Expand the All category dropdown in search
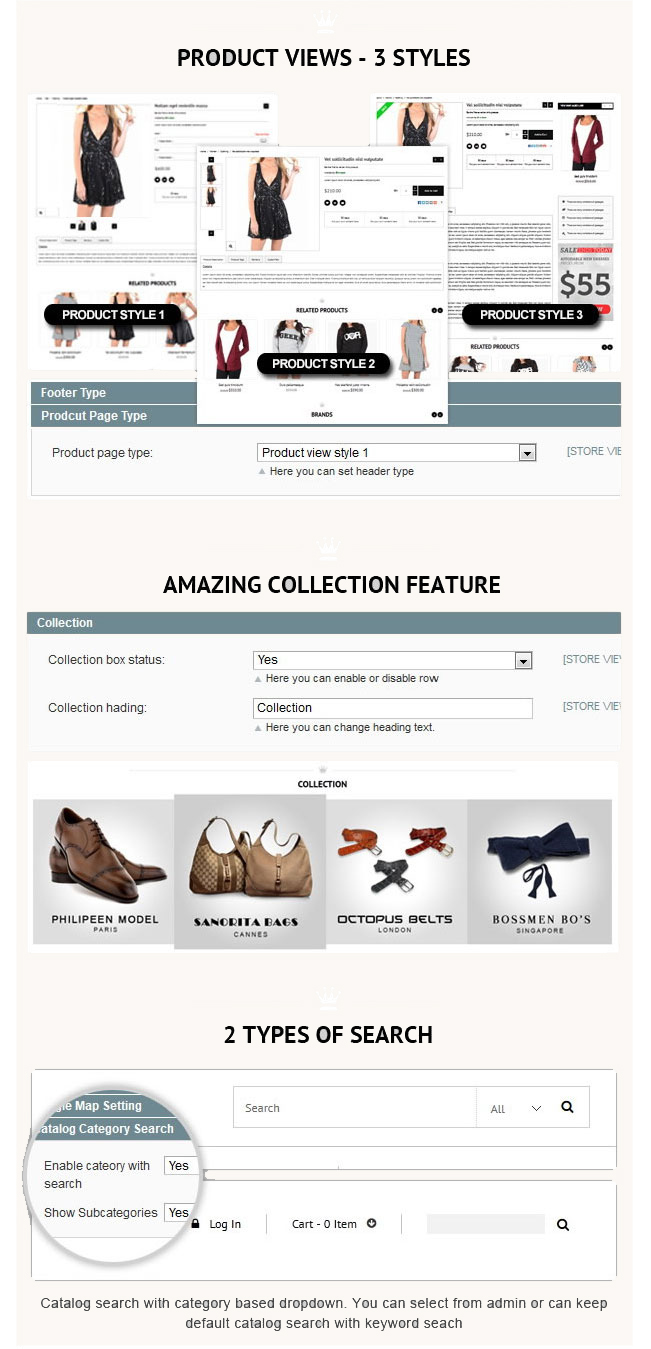This screenshot has height=1349, width=651. click(516, 1108)
